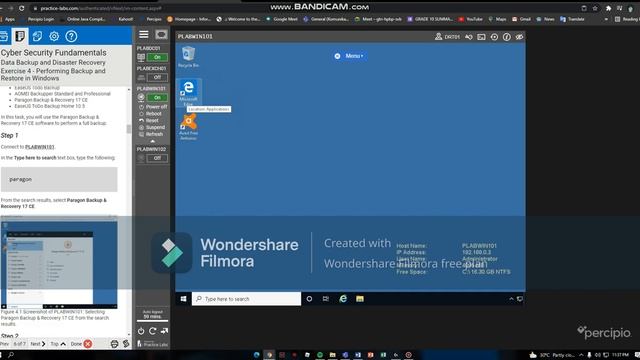Open the Figure 4.1 screenshot thumbnail
This screenshot has width=640, height=360.
pyautogui.click(x=59, y=264)
